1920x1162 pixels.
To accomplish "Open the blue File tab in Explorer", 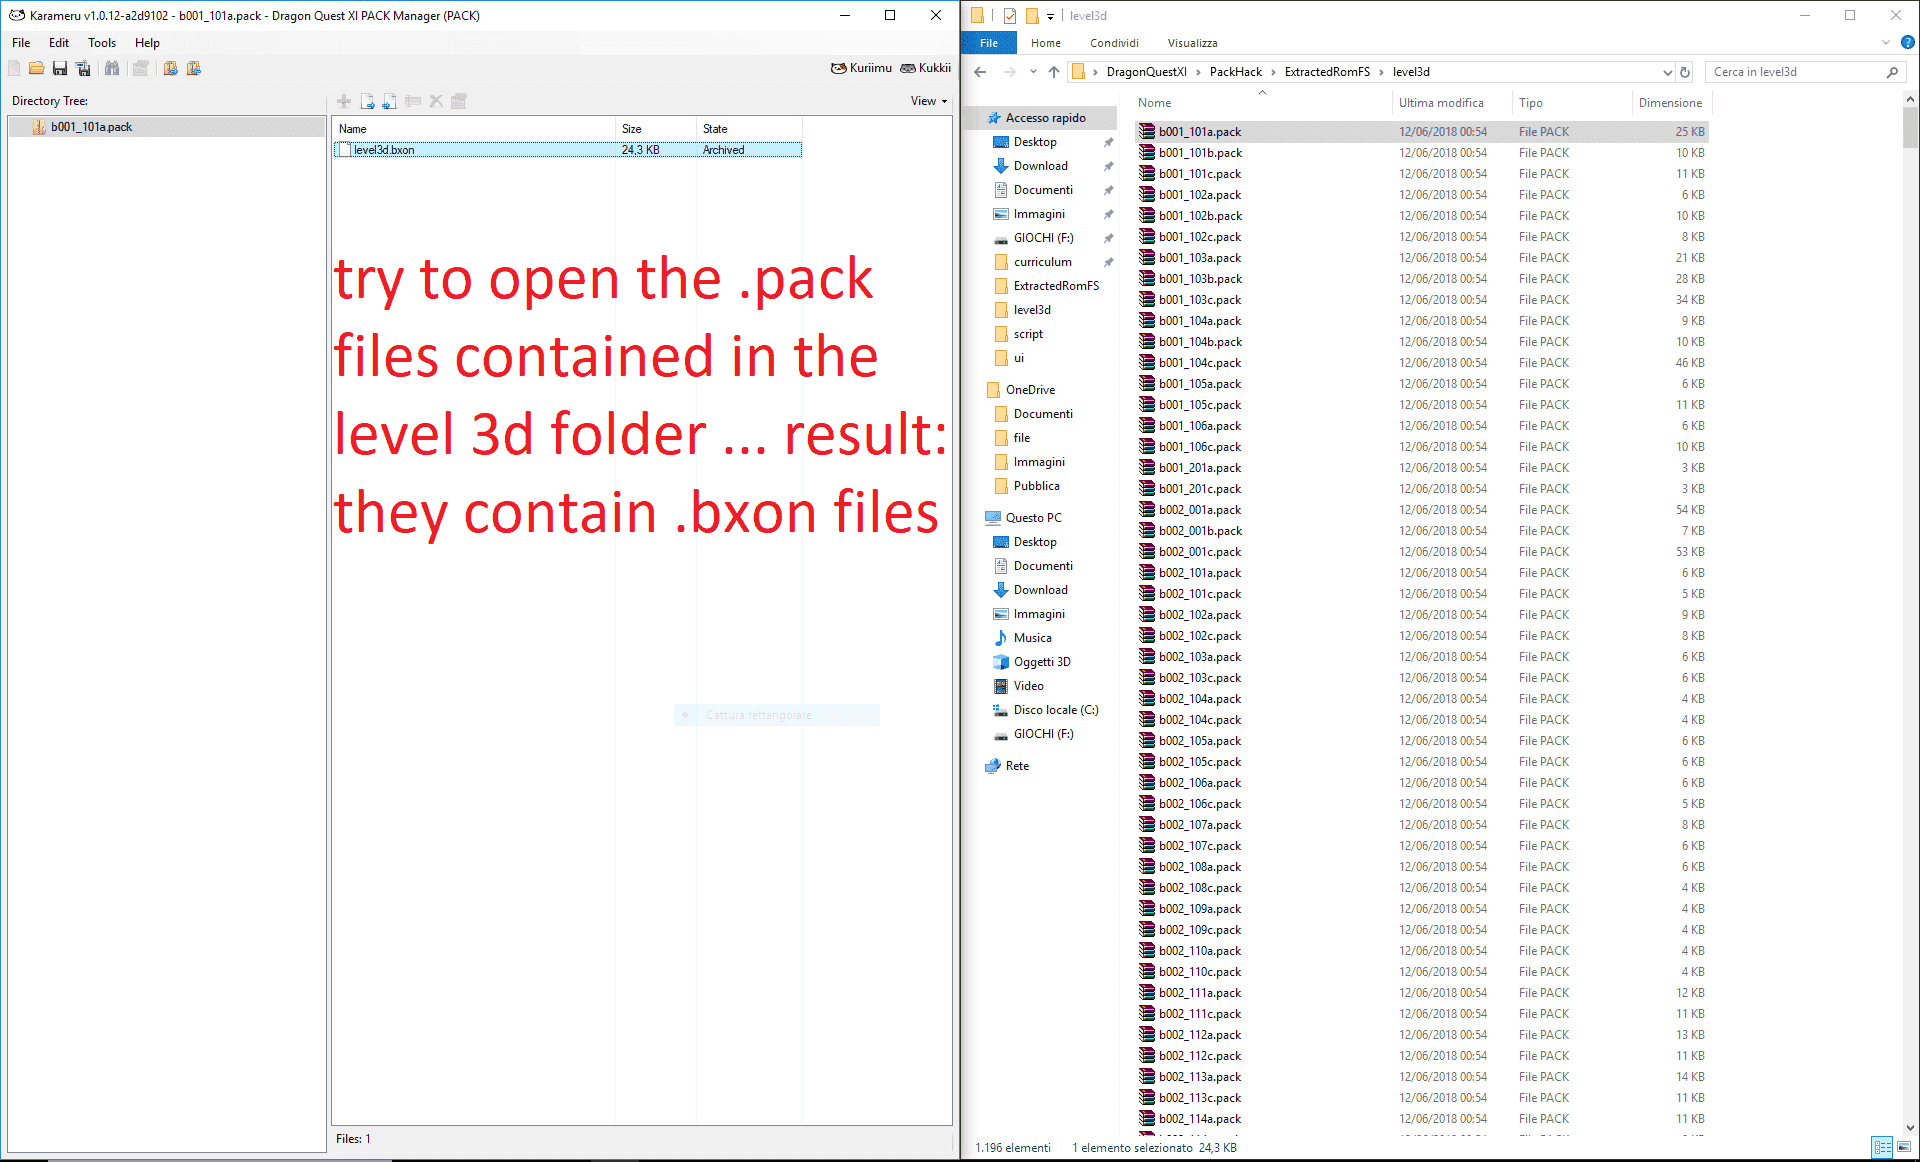I will click(989, 43).
